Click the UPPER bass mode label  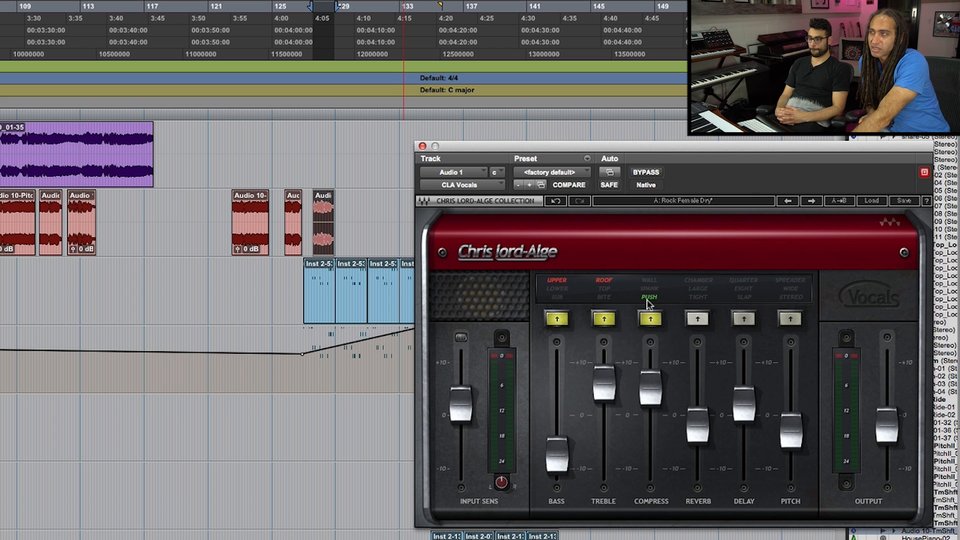click(x=557, y=280)
